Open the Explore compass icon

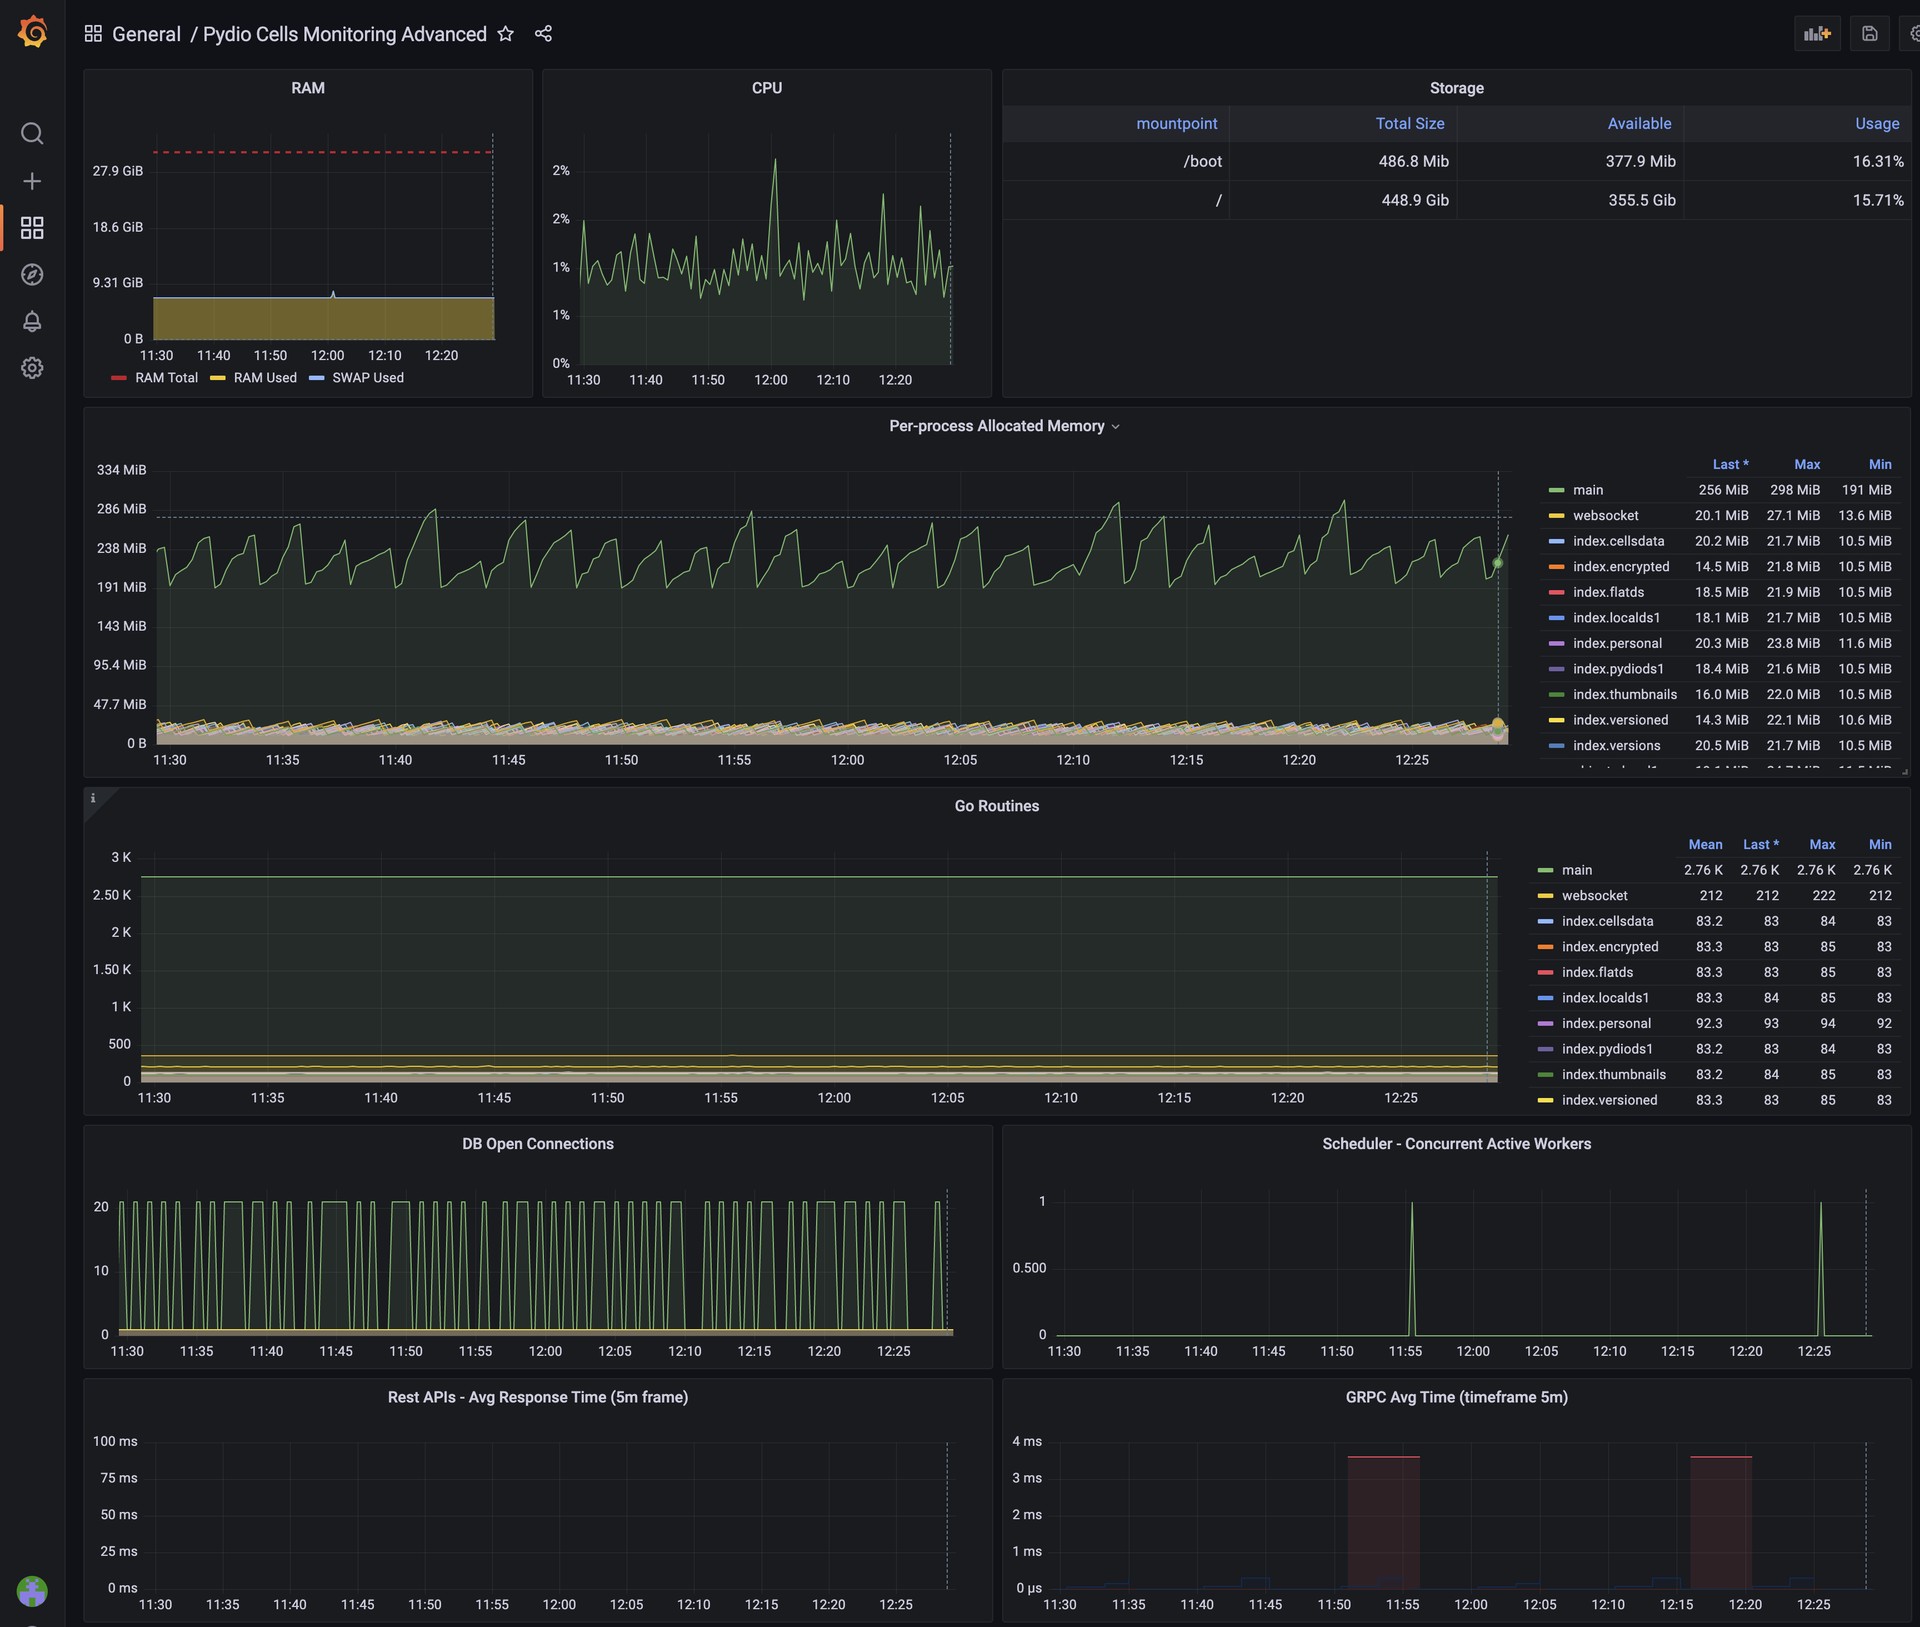(x=32, y=275)
